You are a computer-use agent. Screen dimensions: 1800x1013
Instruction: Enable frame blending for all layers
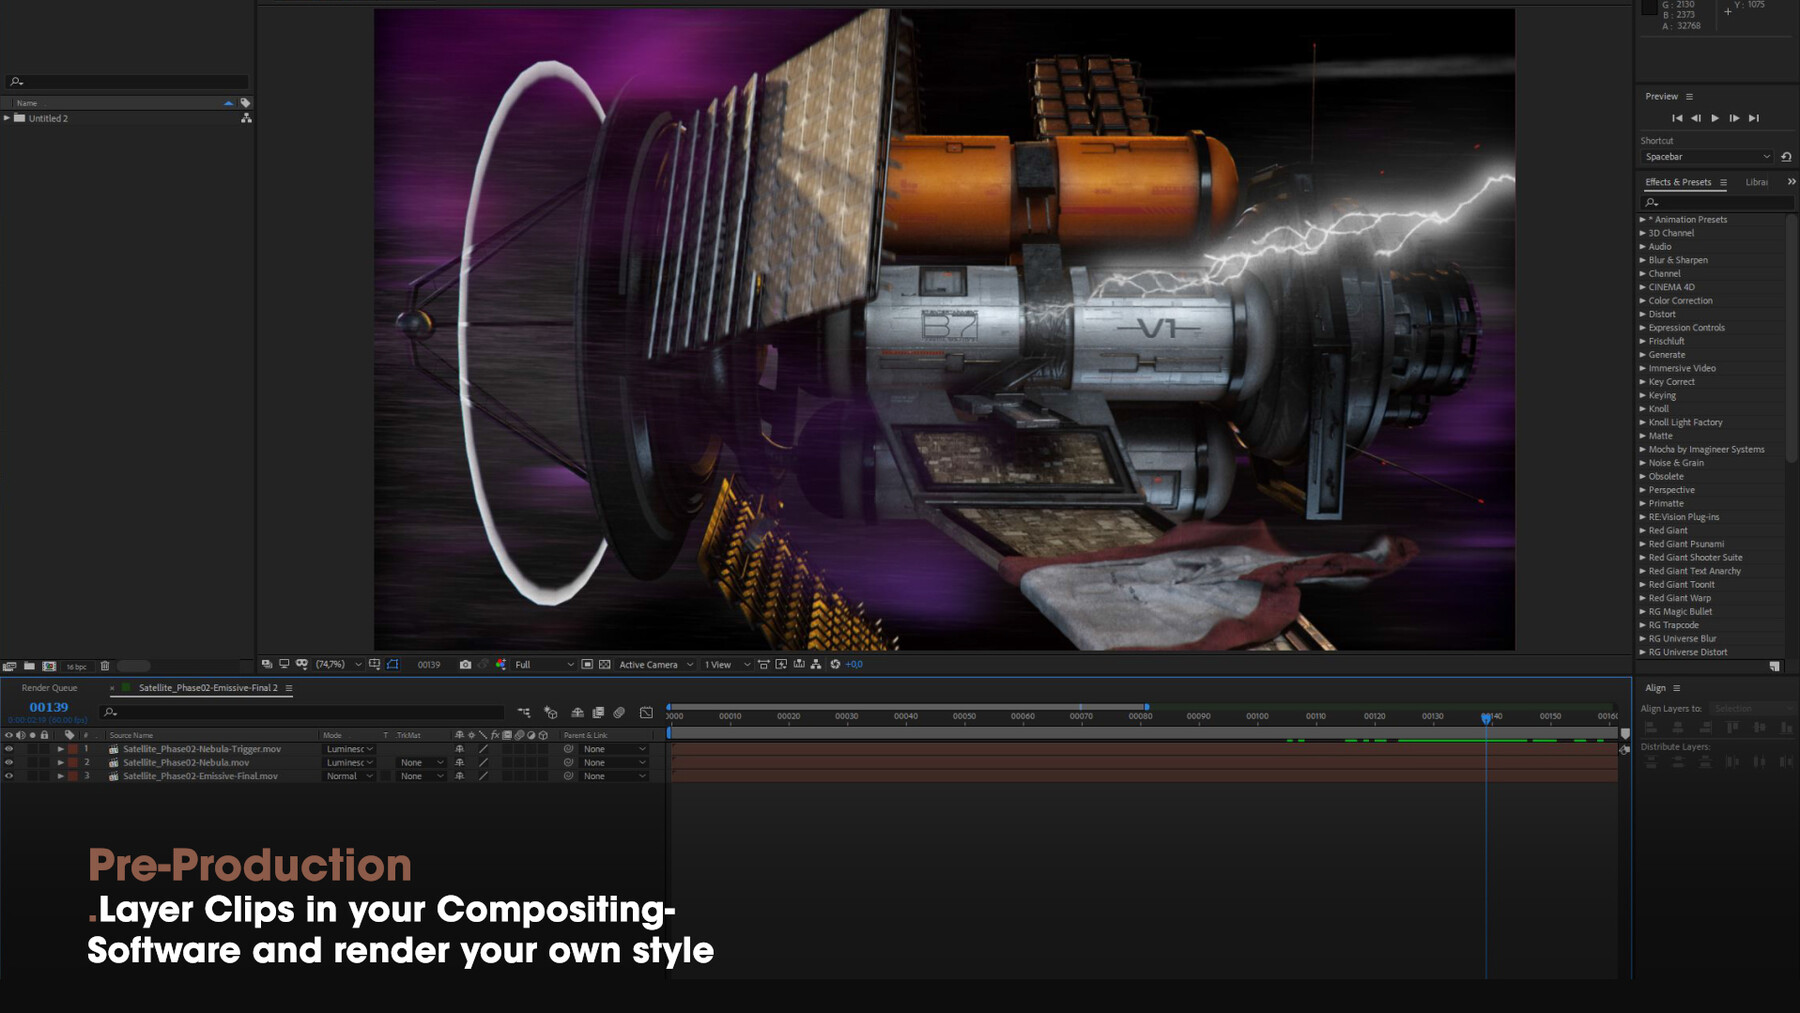pyautogui.click(x=598, y=713)
